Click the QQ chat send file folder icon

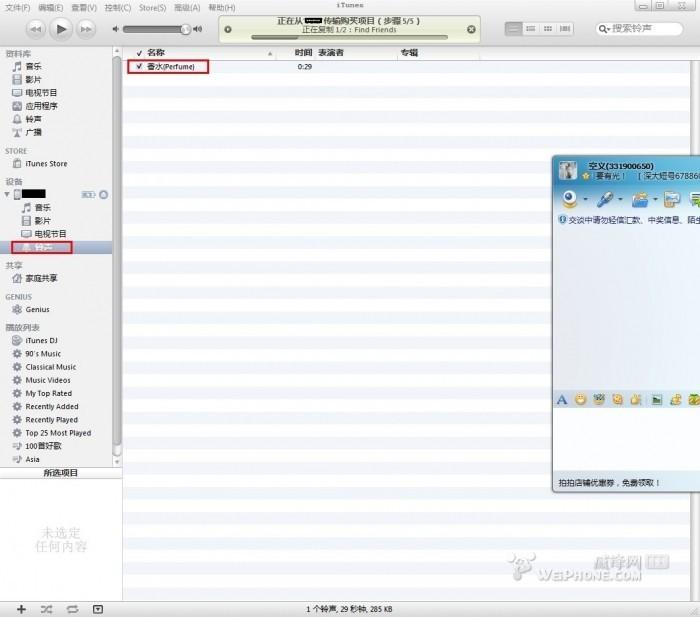(640, 200)
